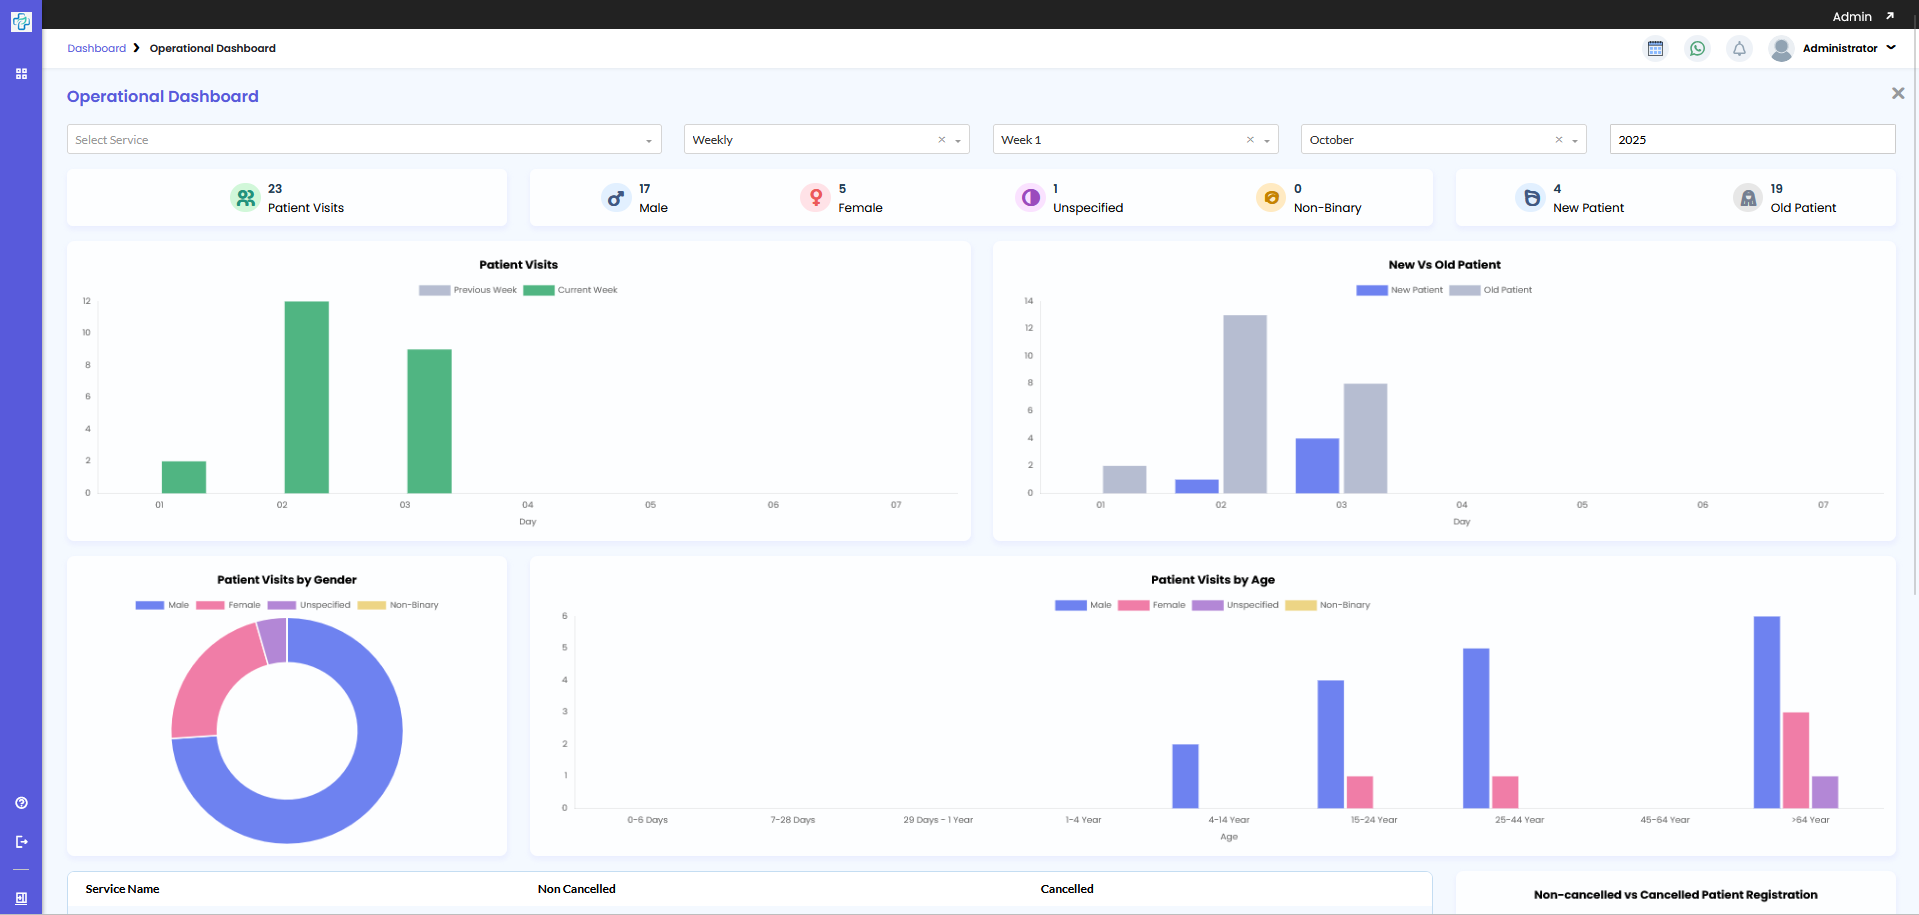Open the notifications bell icon
1919x915 pixels.
(1739, 48)
